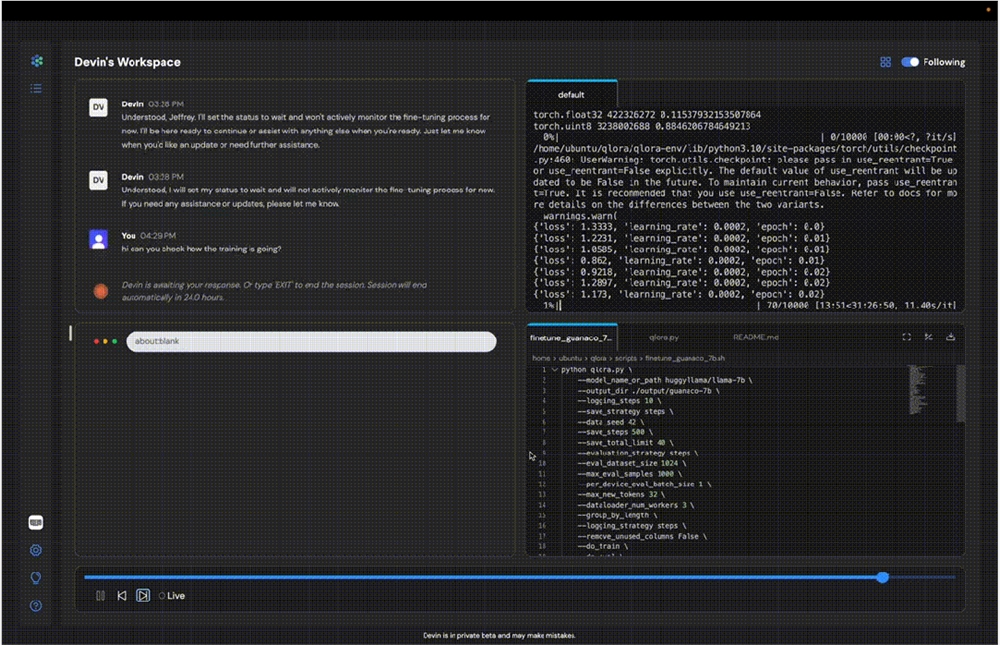
Task: Click the orange awaiting-status indicator dot
Action: coord(101,292)
